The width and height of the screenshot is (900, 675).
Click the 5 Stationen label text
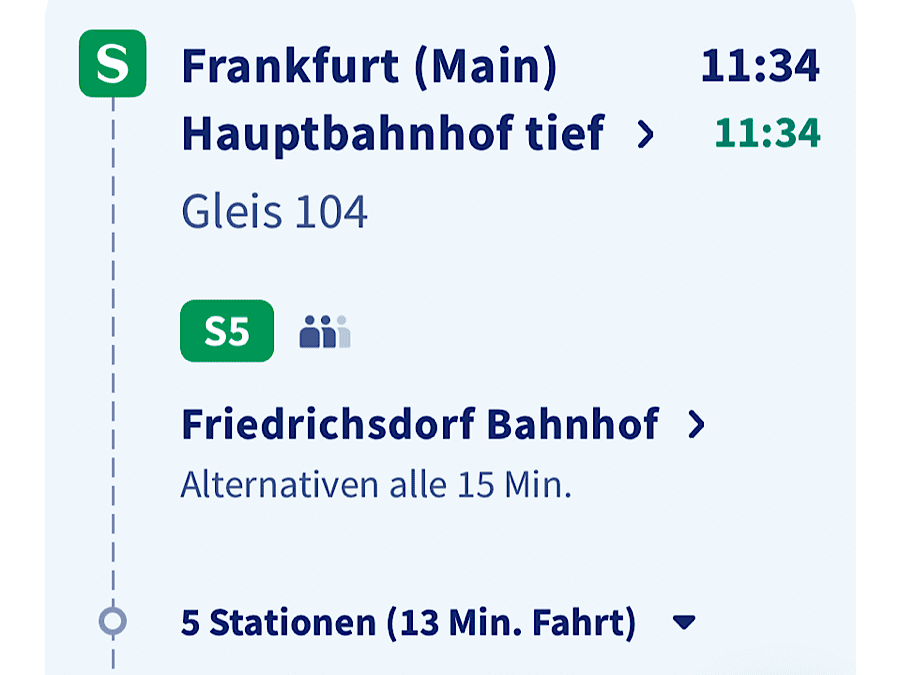tap(278, 623)
